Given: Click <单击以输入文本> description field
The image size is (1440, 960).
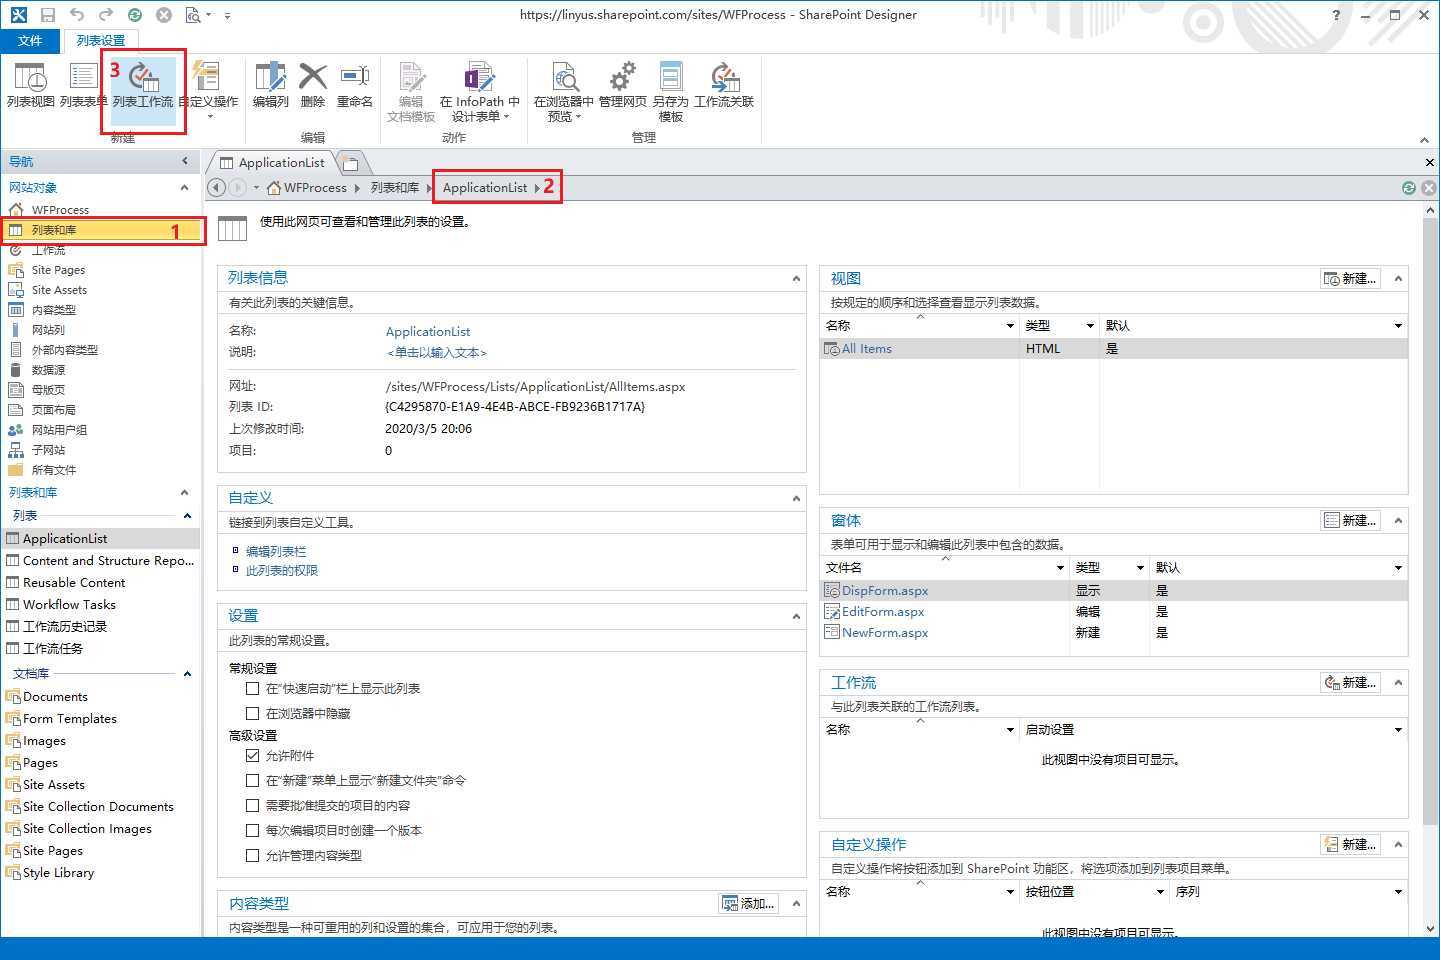Looking at the screenshot, I should pyautogui.click(x=436, y=353).
